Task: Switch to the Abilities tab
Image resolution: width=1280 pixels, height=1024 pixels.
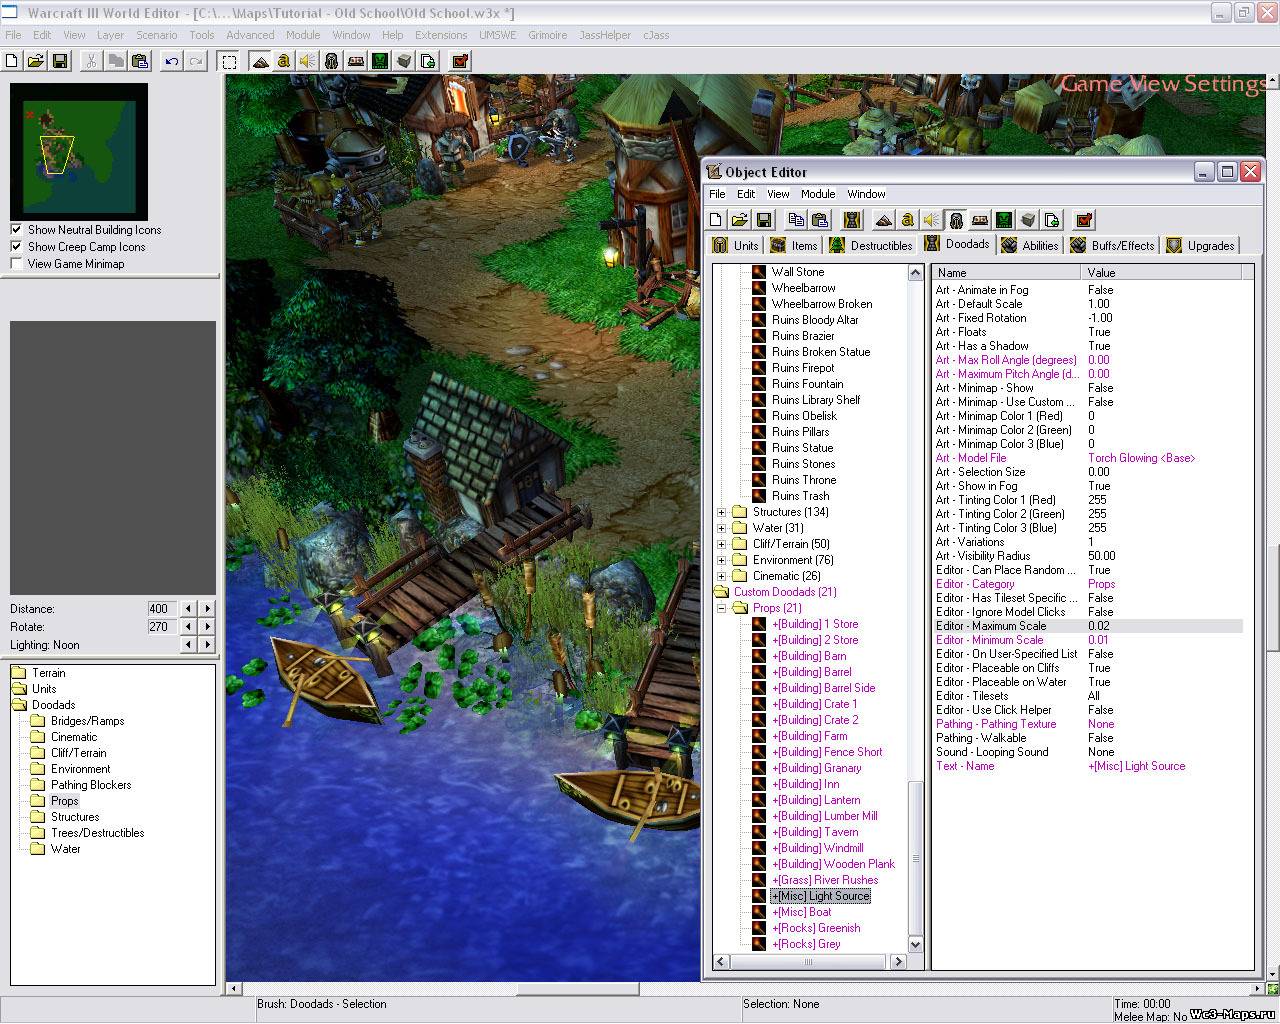Action: tap(1030, 246)
